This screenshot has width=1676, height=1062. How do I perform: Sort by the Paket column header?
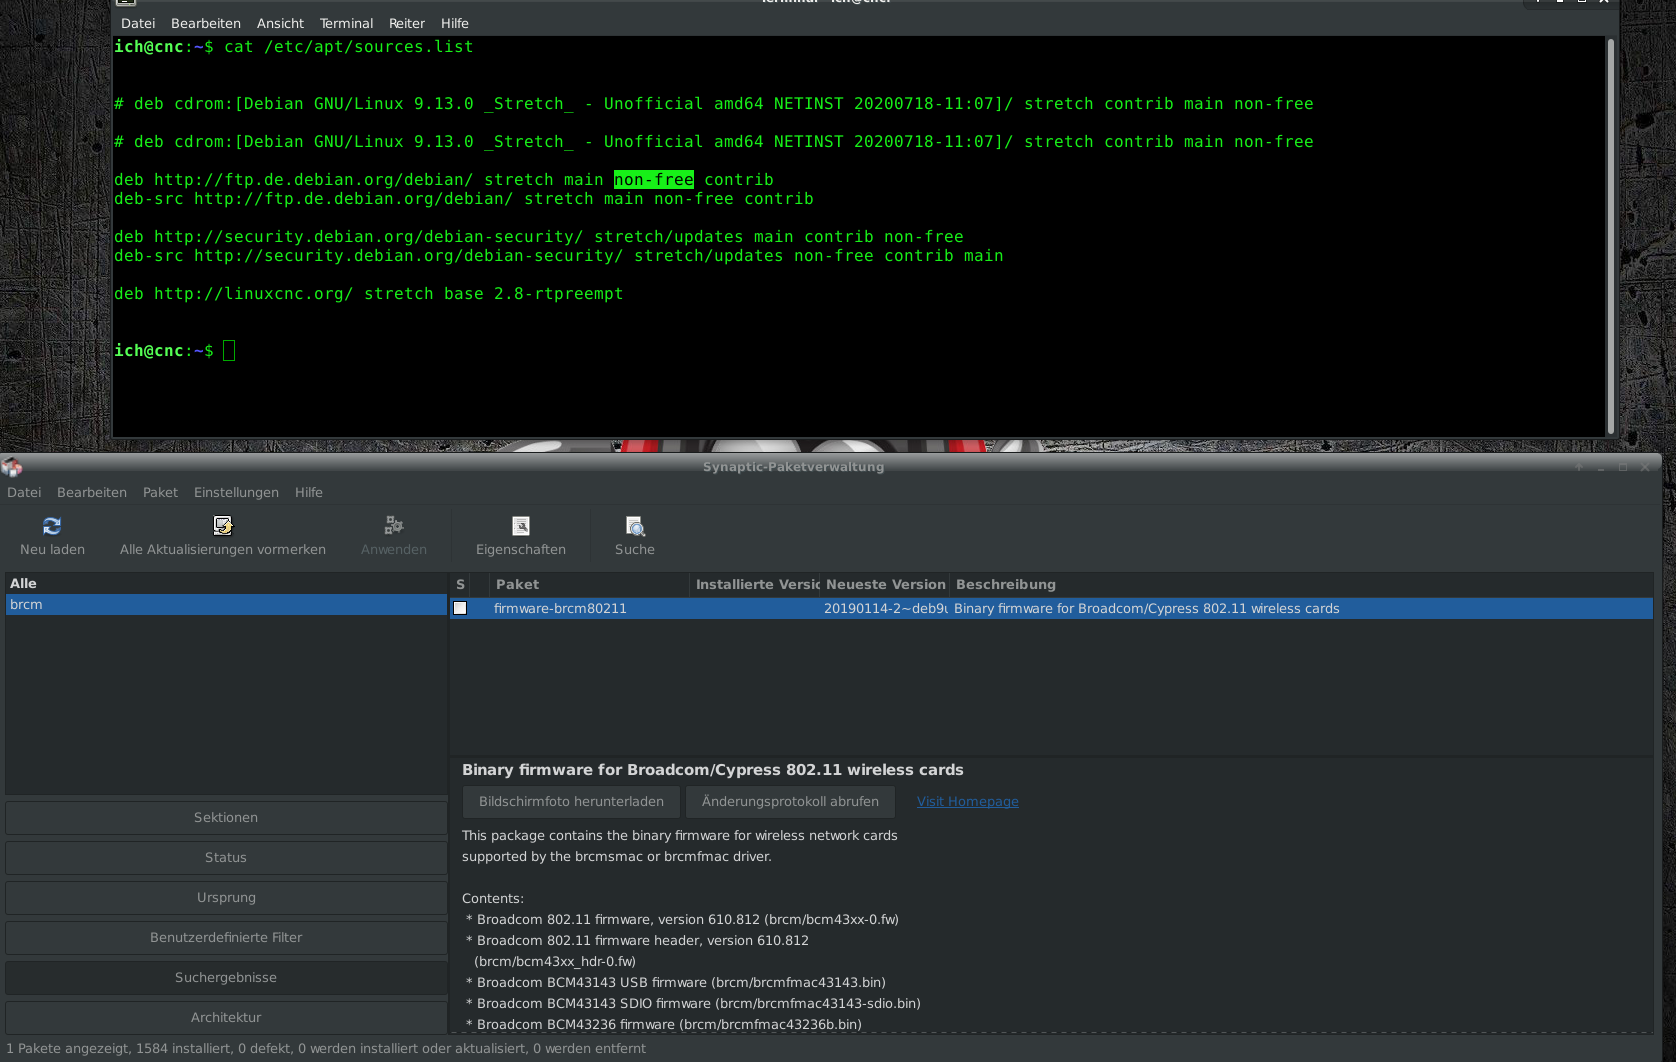pyautogui.click(x=589, y=584)
